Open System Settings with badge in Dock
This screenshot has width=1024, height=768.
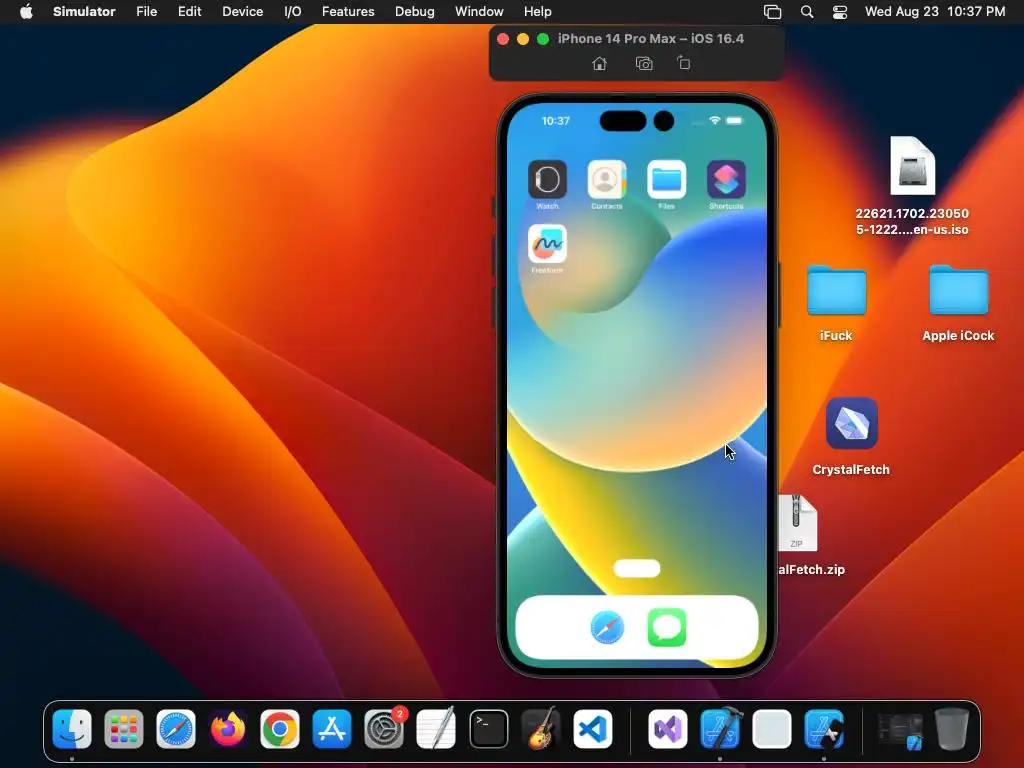pos(384,729)
